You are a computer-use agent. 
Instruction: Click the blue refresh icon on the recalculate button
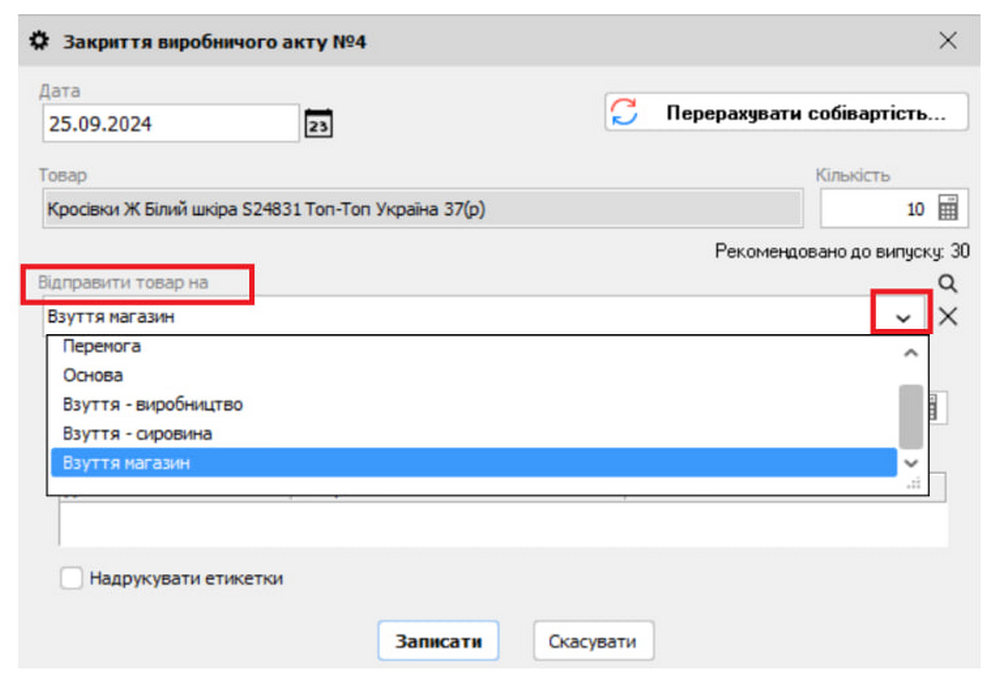625,112
